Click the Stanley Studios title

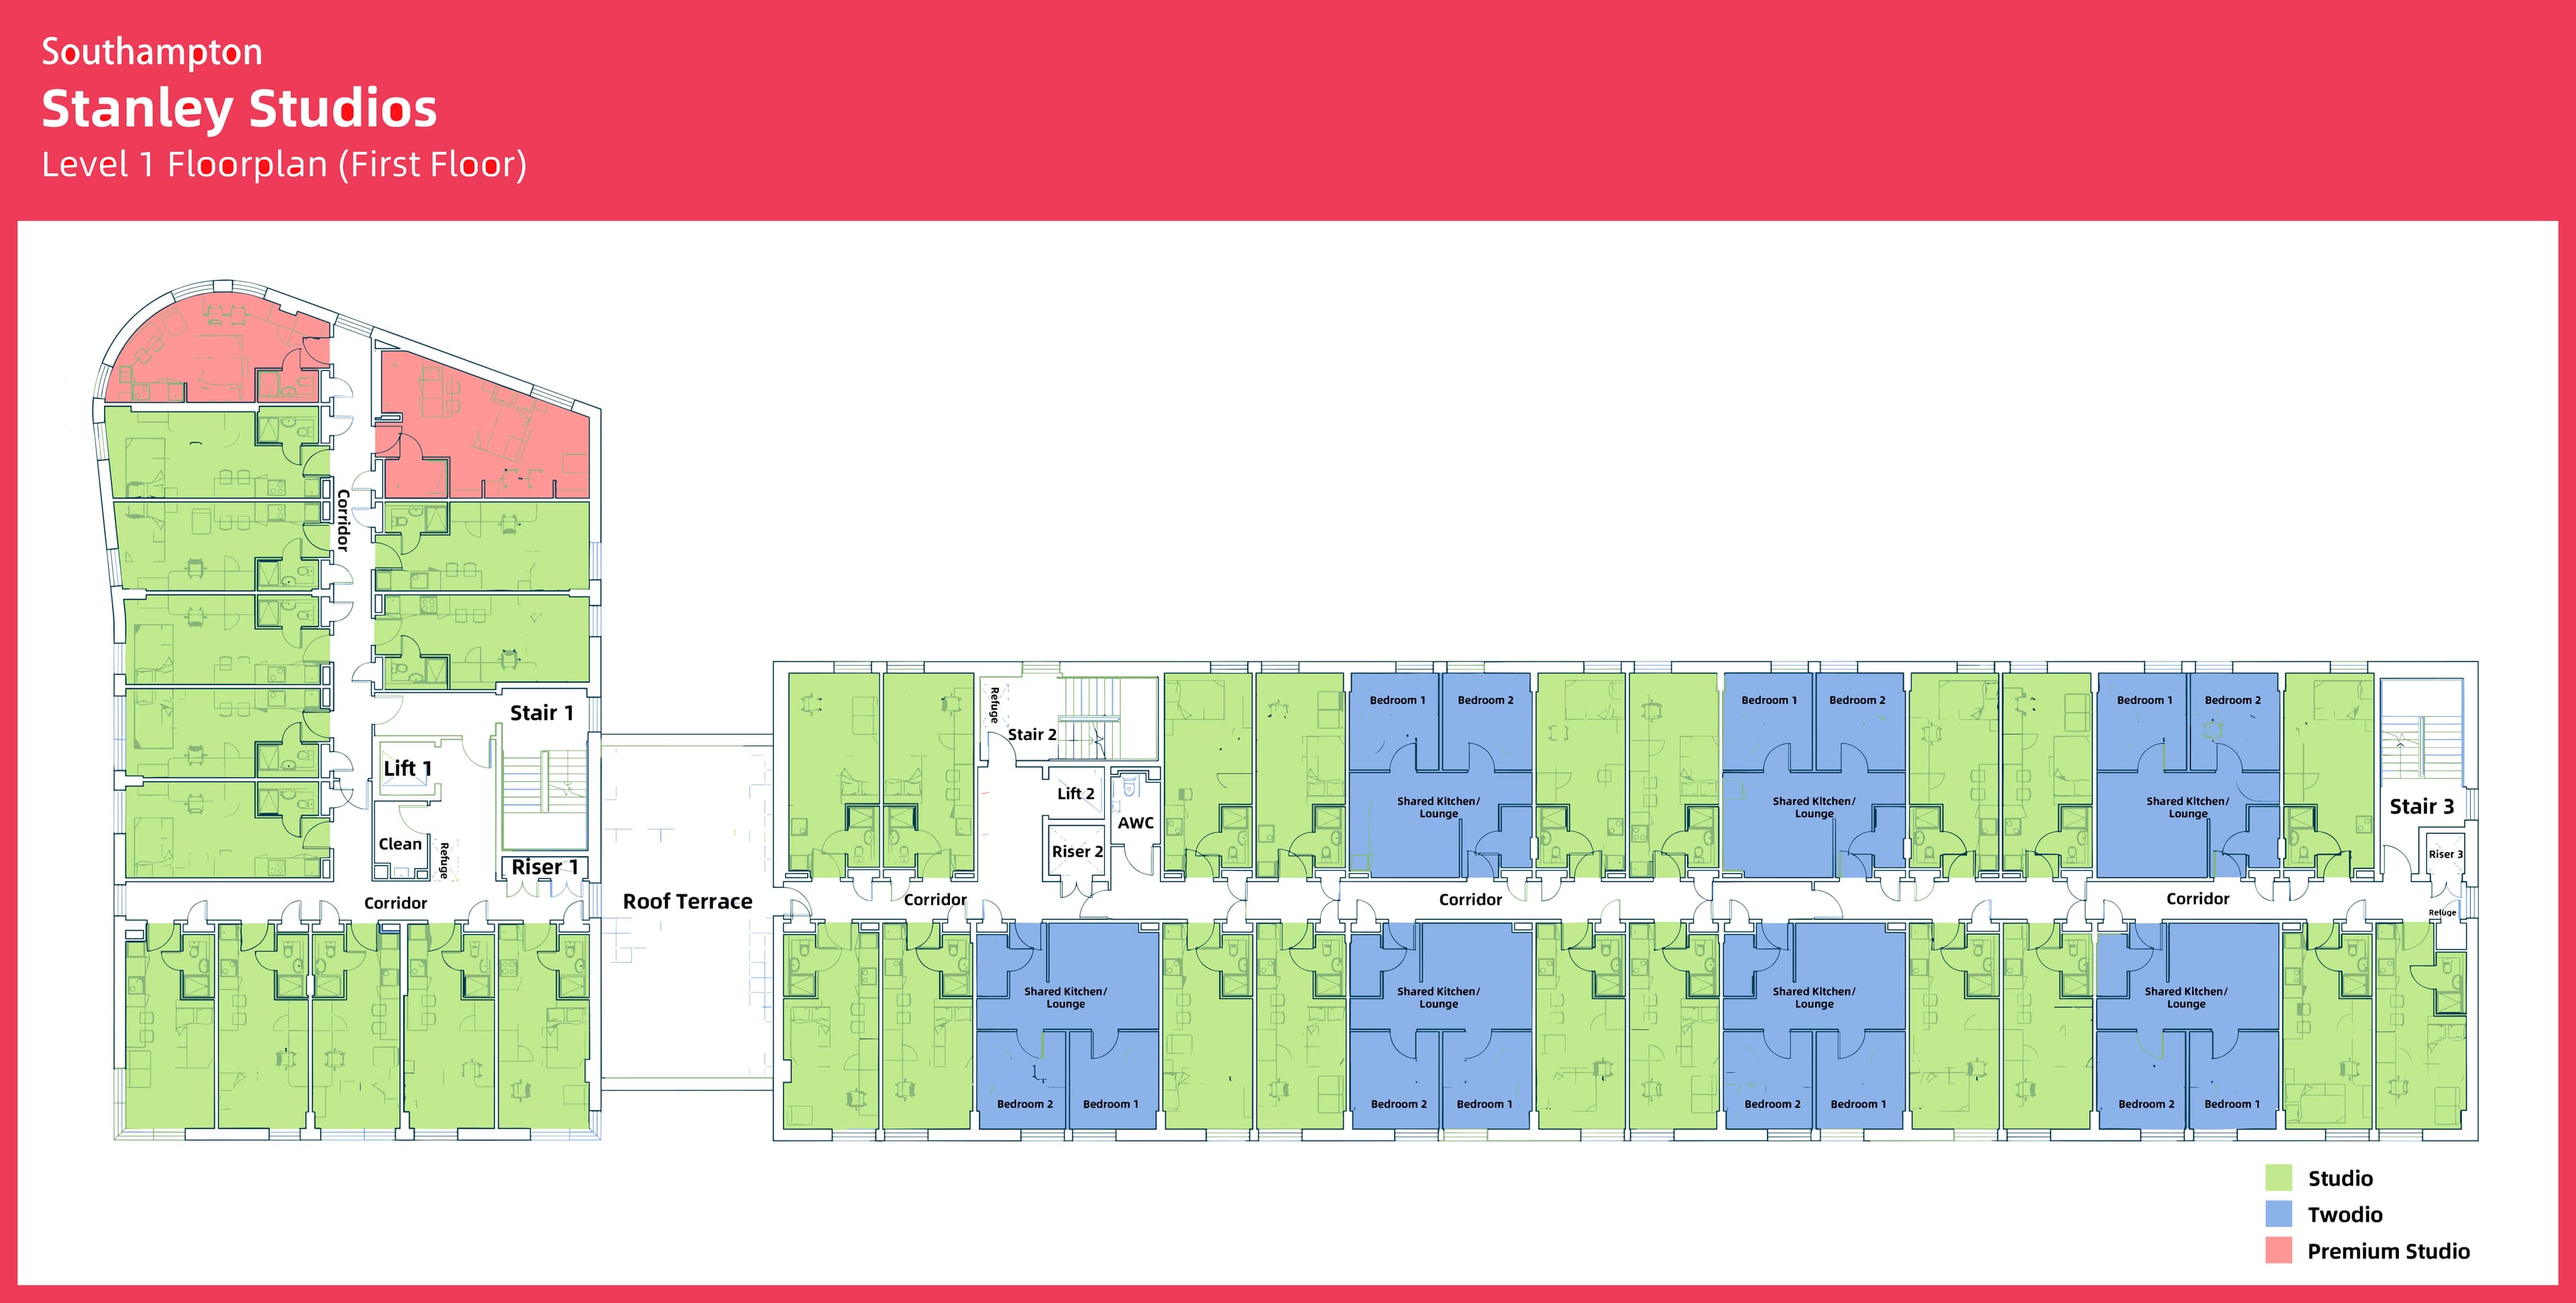pos(239,108)
